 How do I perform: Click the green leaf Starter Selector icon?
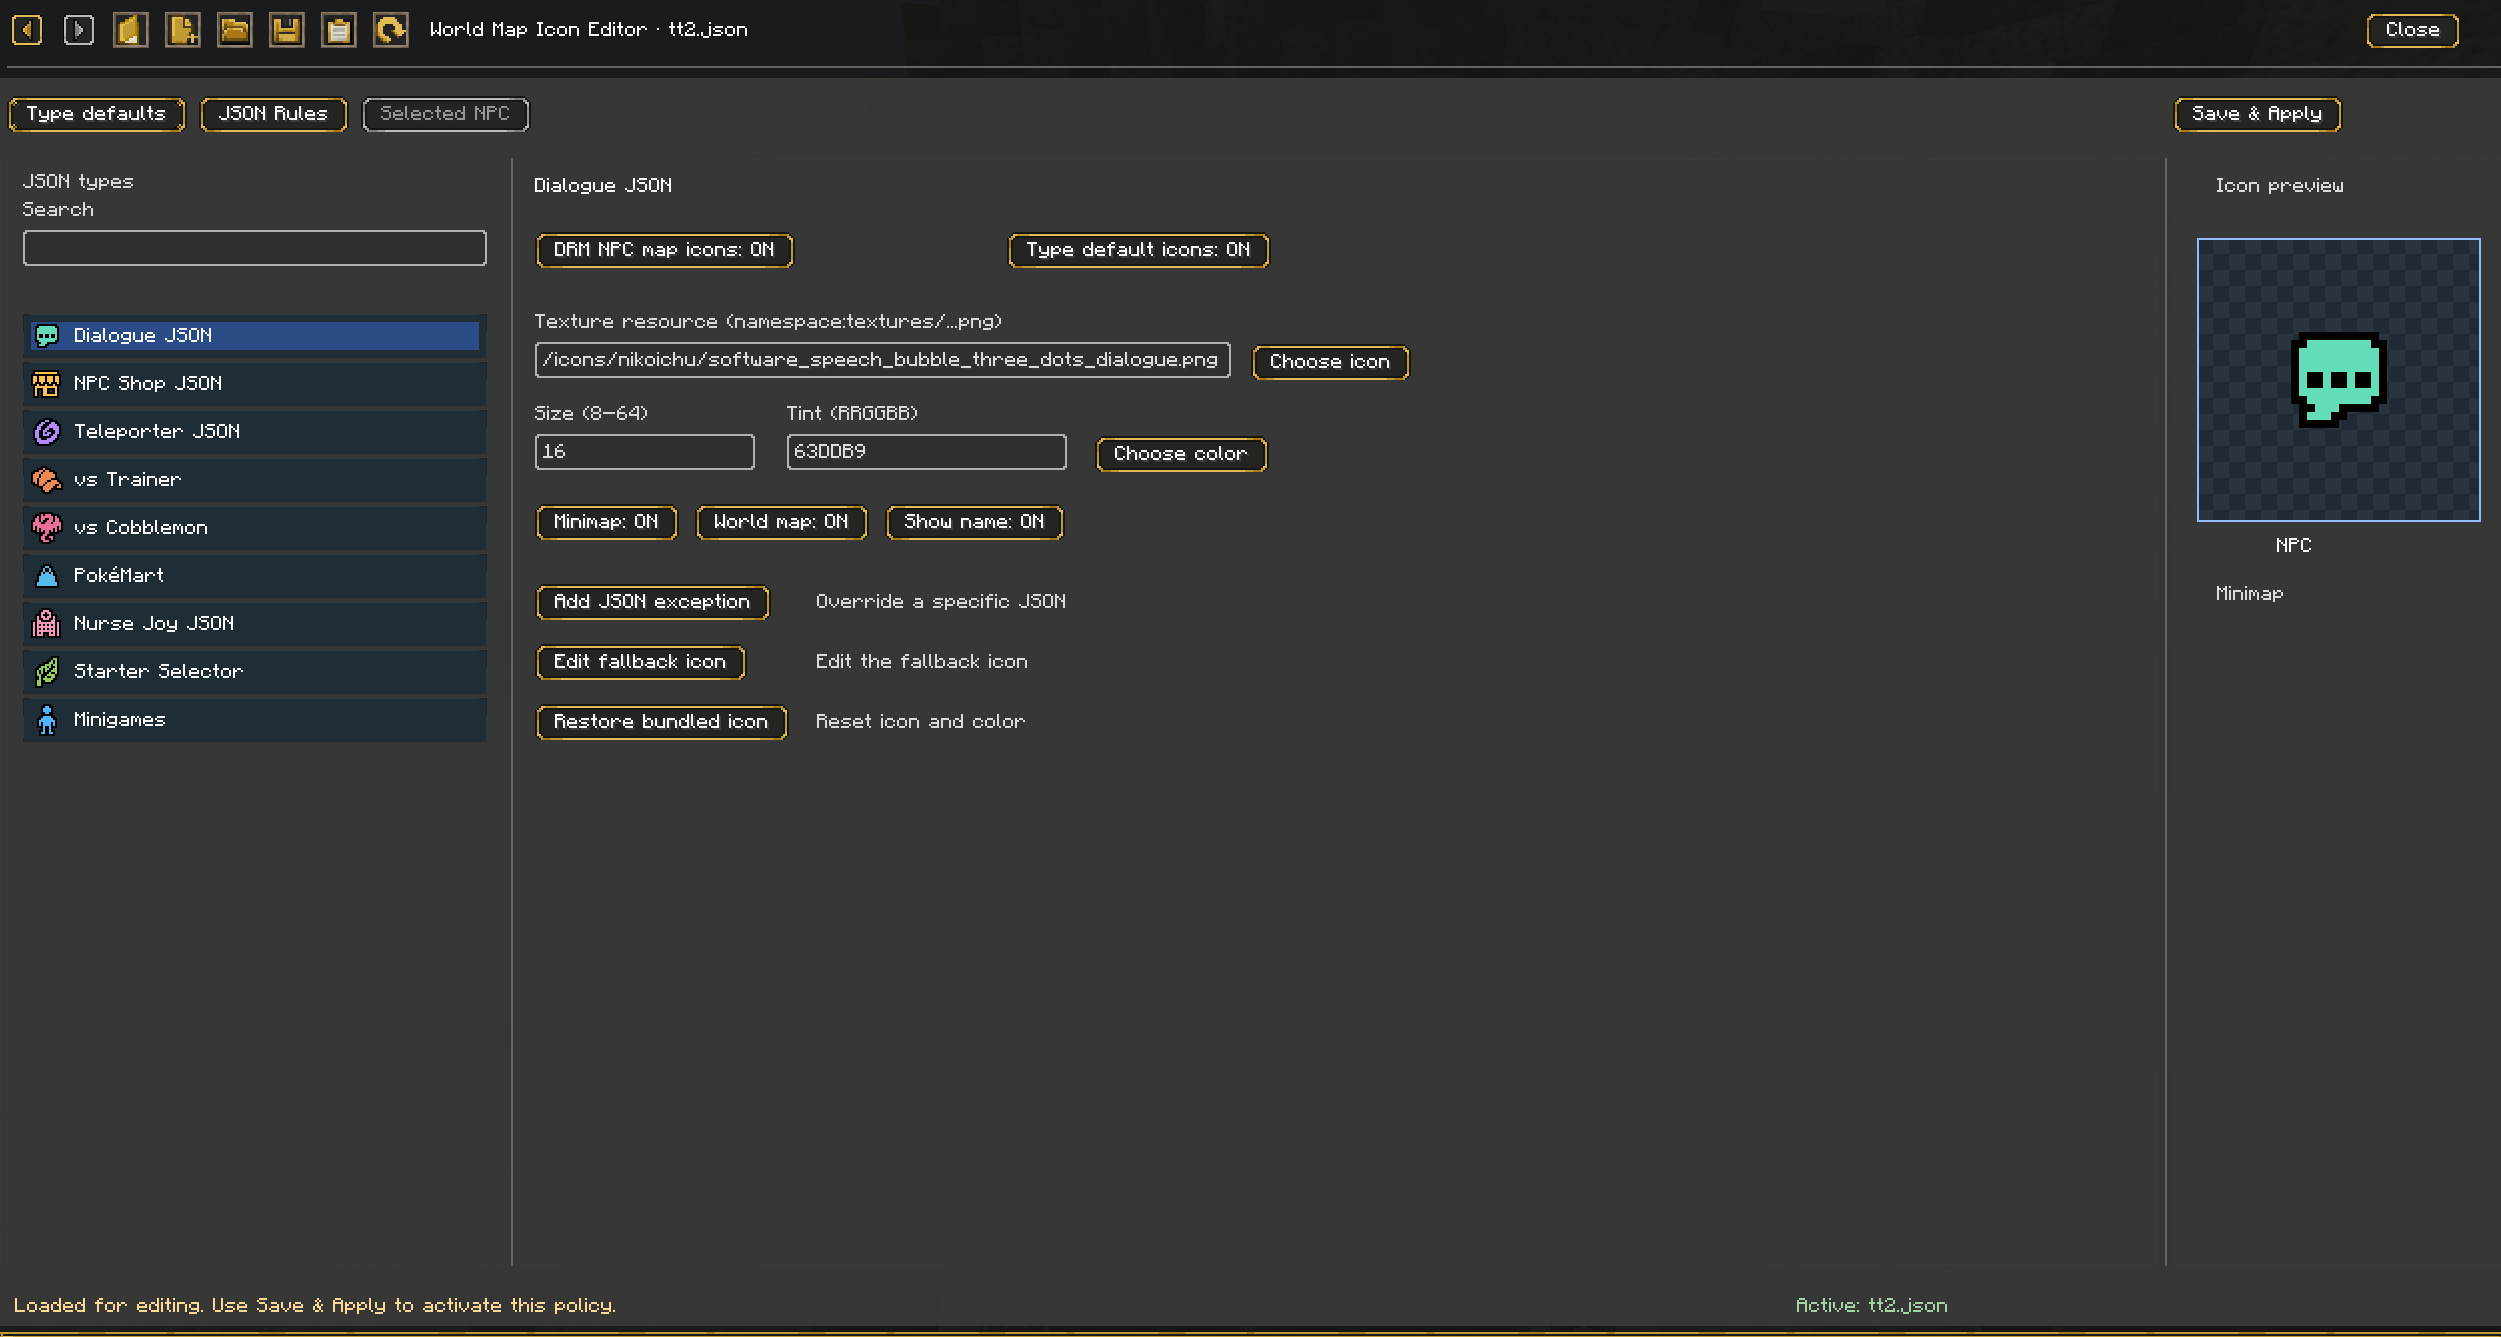(x=47, y=672)
